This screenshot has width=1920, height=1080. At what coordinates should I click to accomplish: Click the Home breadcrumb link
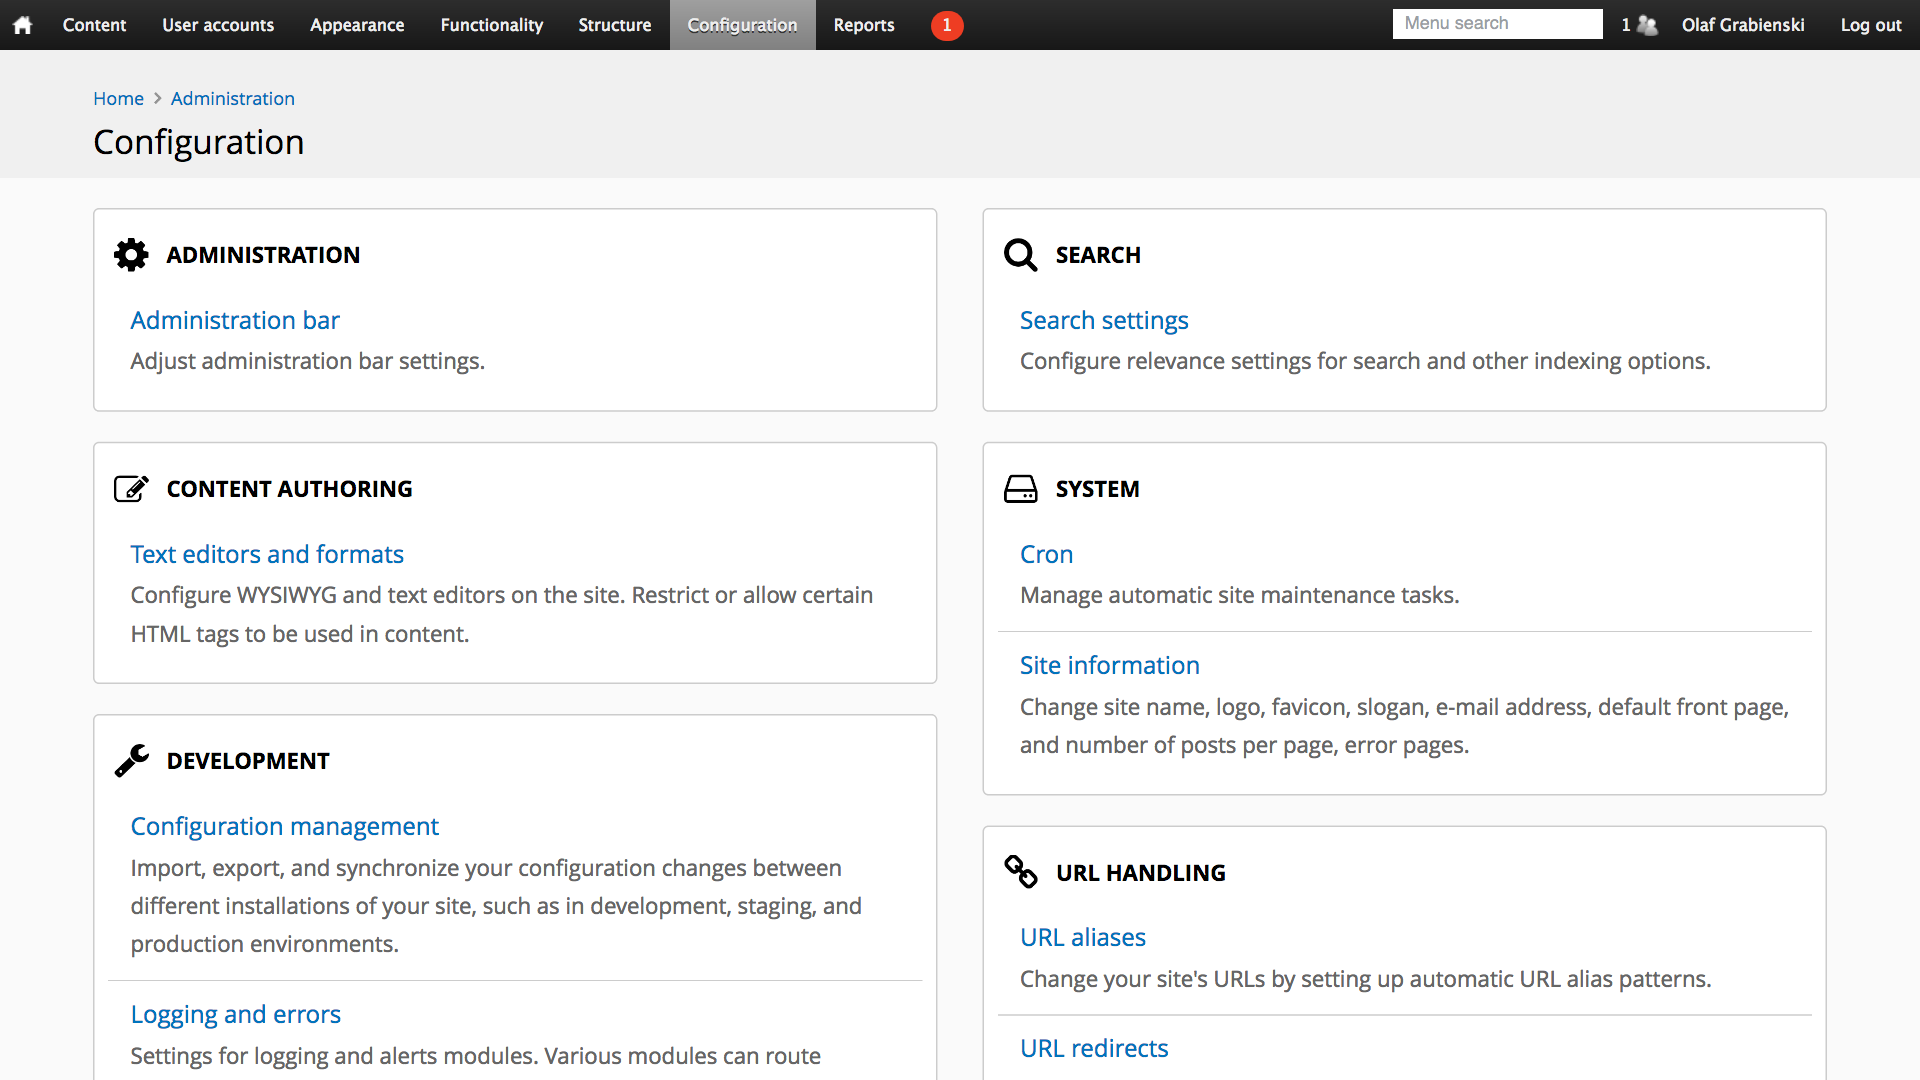click(118, 98)
